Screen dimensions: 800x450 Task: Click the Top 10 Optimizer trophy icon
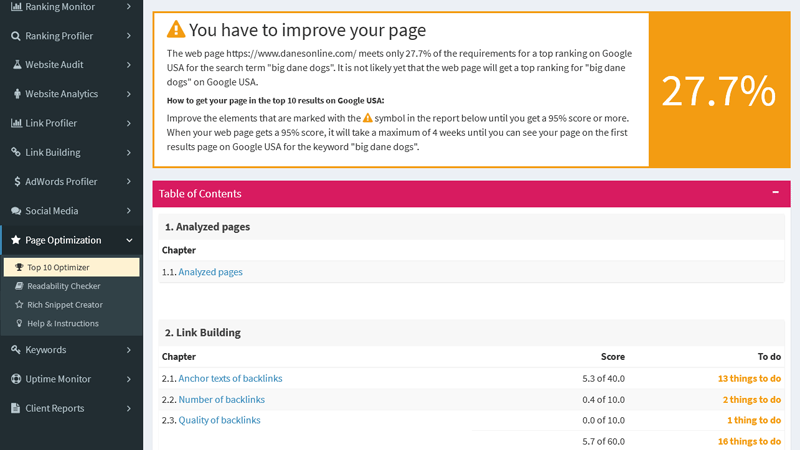point(19,267)
